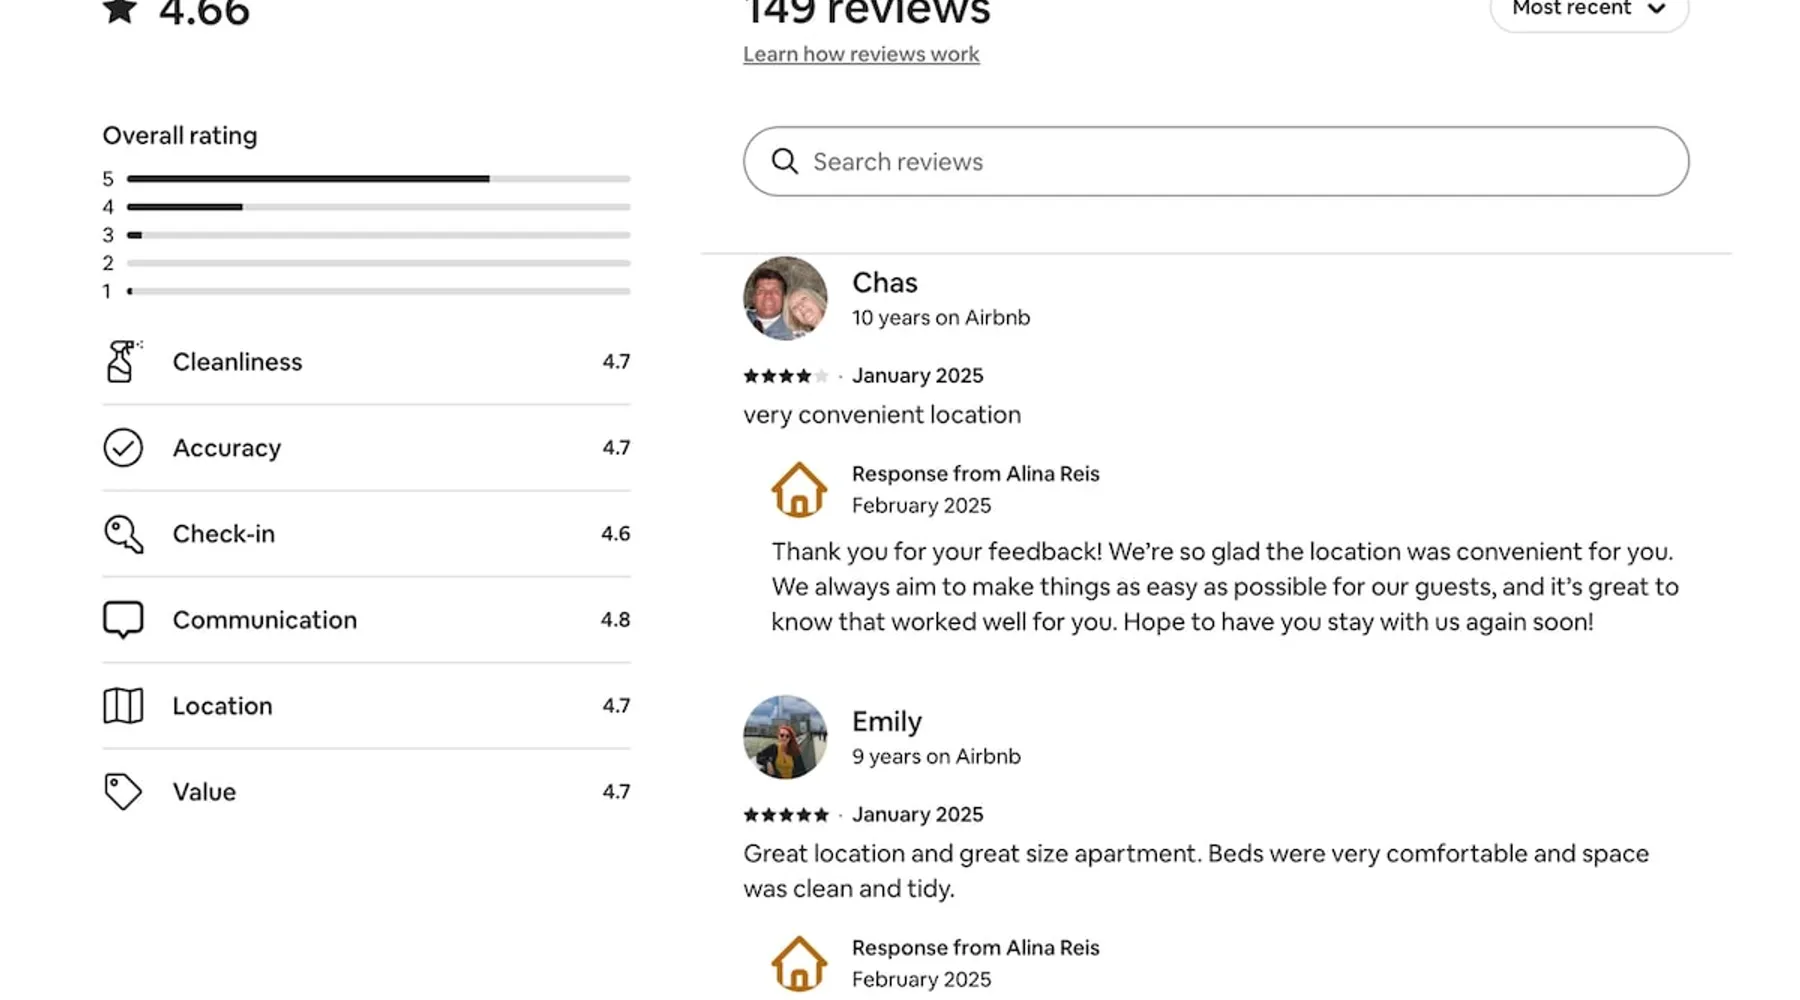Open Emily's profile photo
This screenshot has width=1800, height=1000.
pyautogui.click(x=785, y=738)
